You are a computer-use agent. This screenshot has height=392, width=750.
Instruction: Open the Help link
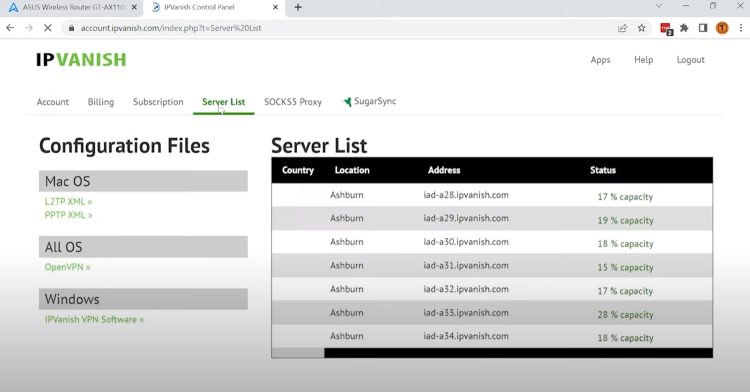point(643,60)
